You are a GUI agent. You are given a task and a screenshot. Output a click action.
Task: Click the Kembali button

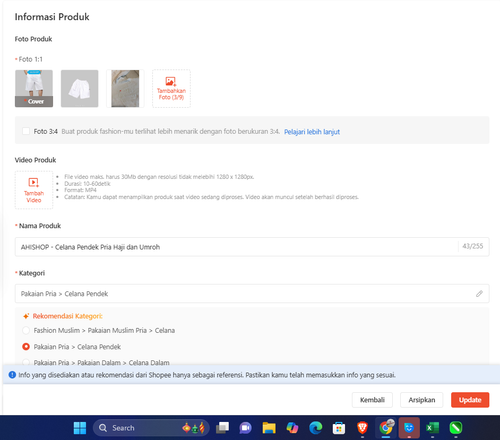[x=372, y=400]
